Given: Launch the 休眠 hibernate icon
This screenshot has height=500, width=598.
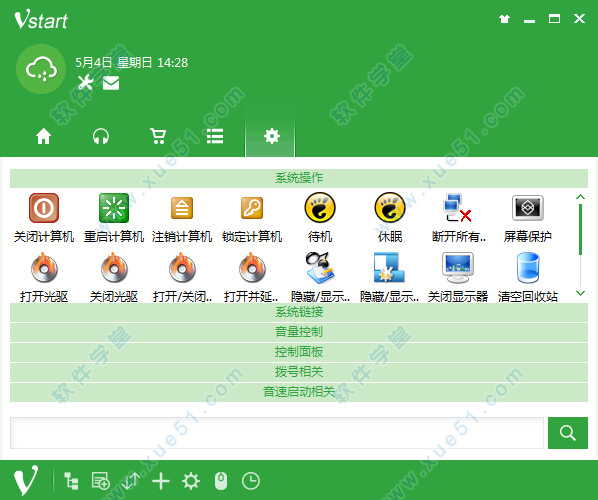Looking at the screenshot, I should tap(390, 208).
